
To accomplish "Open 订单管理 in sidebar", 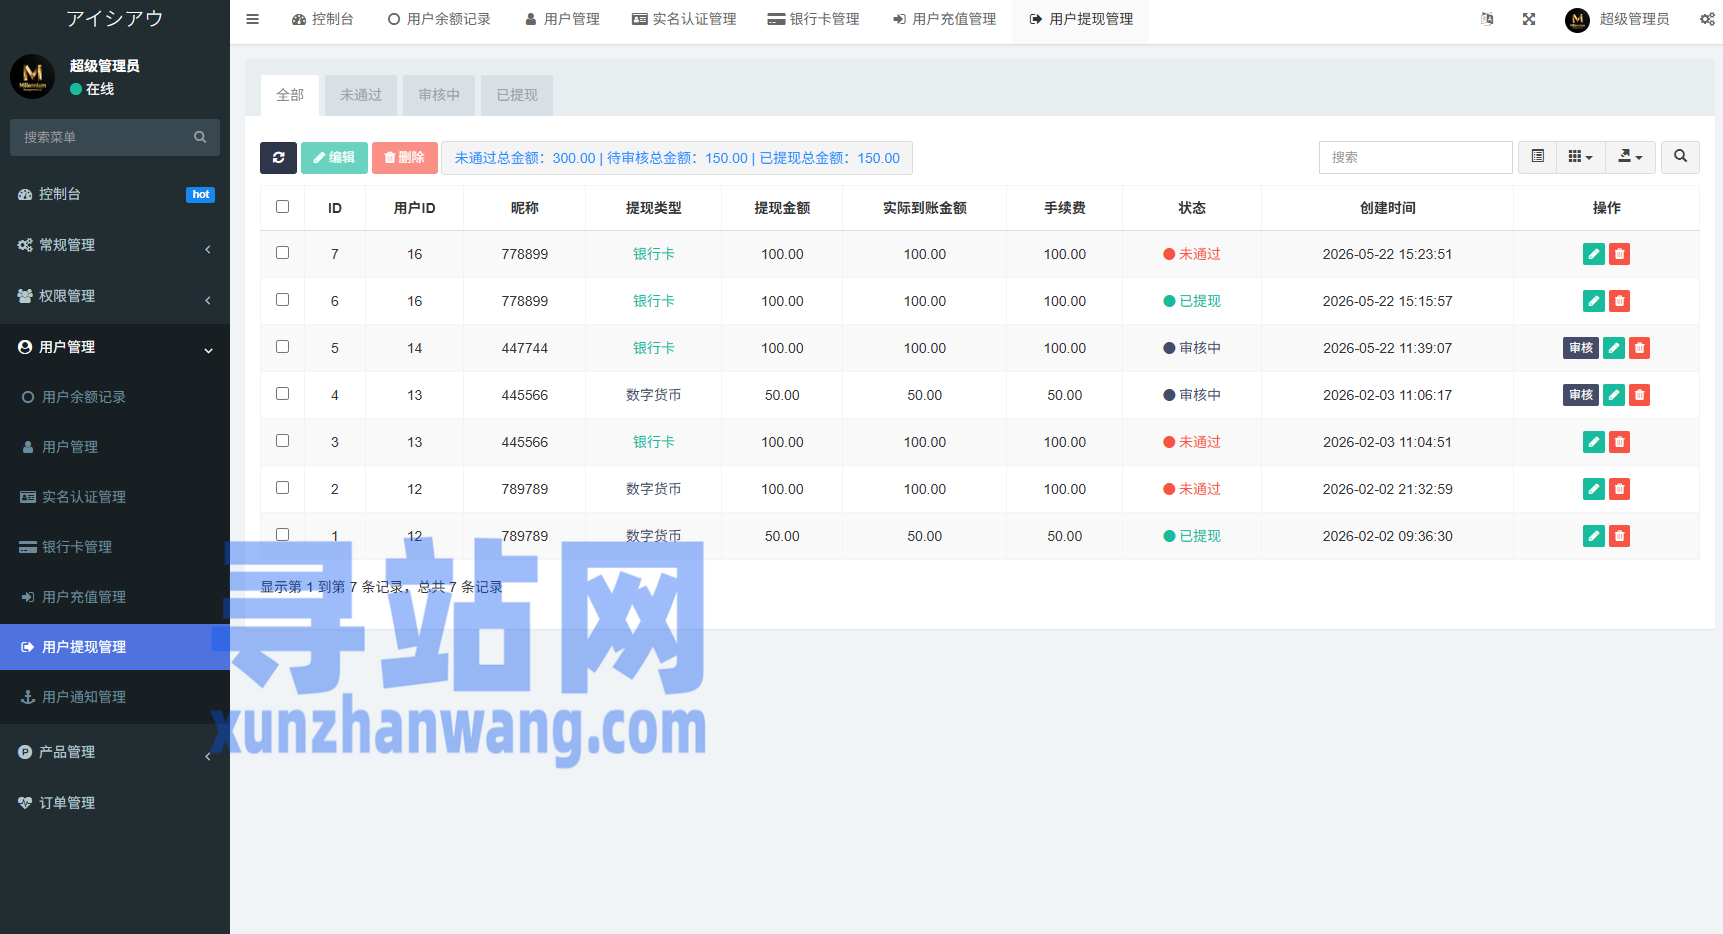I will pyautogui.click(x=115, y=803).
